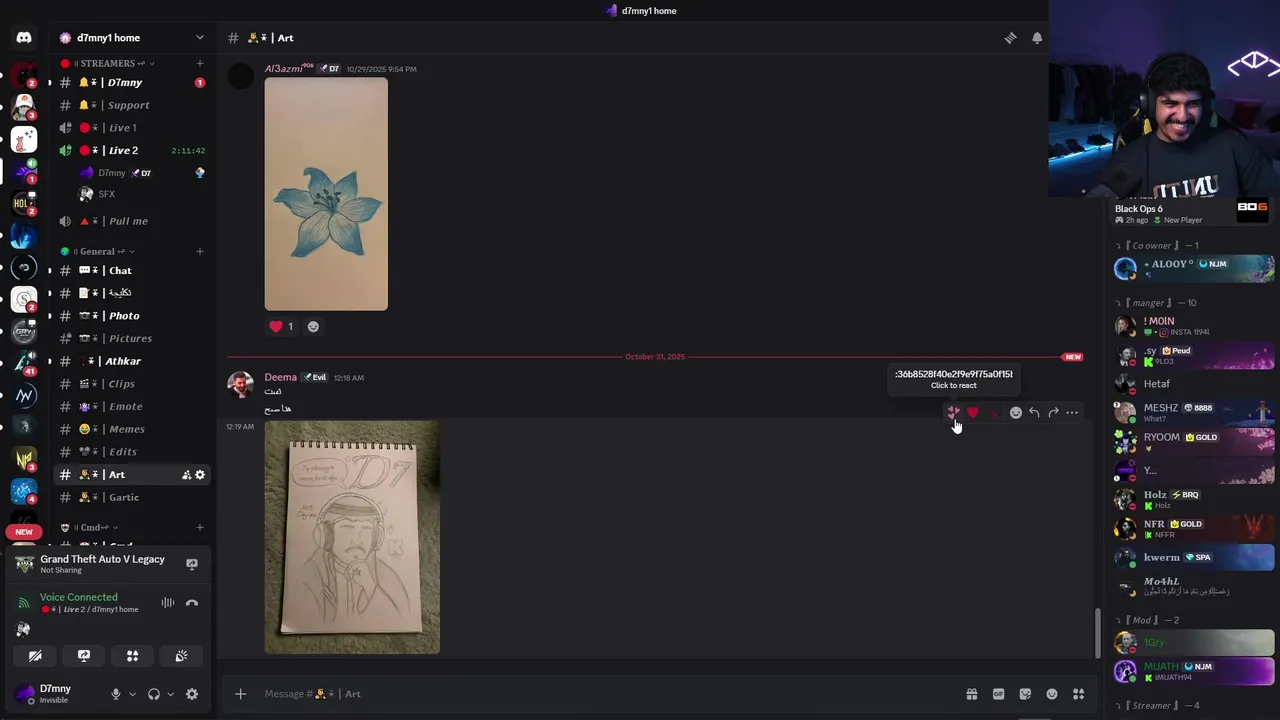
Task: Open the Voice Connected status details
Action: (x=79, y=597)
